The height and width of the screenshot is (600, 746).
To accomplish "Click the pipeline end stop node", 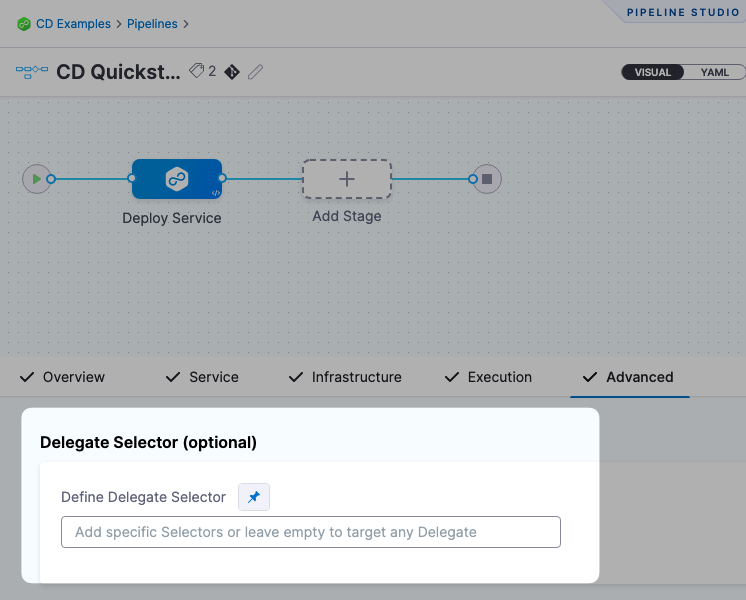I will click(487, 179).
